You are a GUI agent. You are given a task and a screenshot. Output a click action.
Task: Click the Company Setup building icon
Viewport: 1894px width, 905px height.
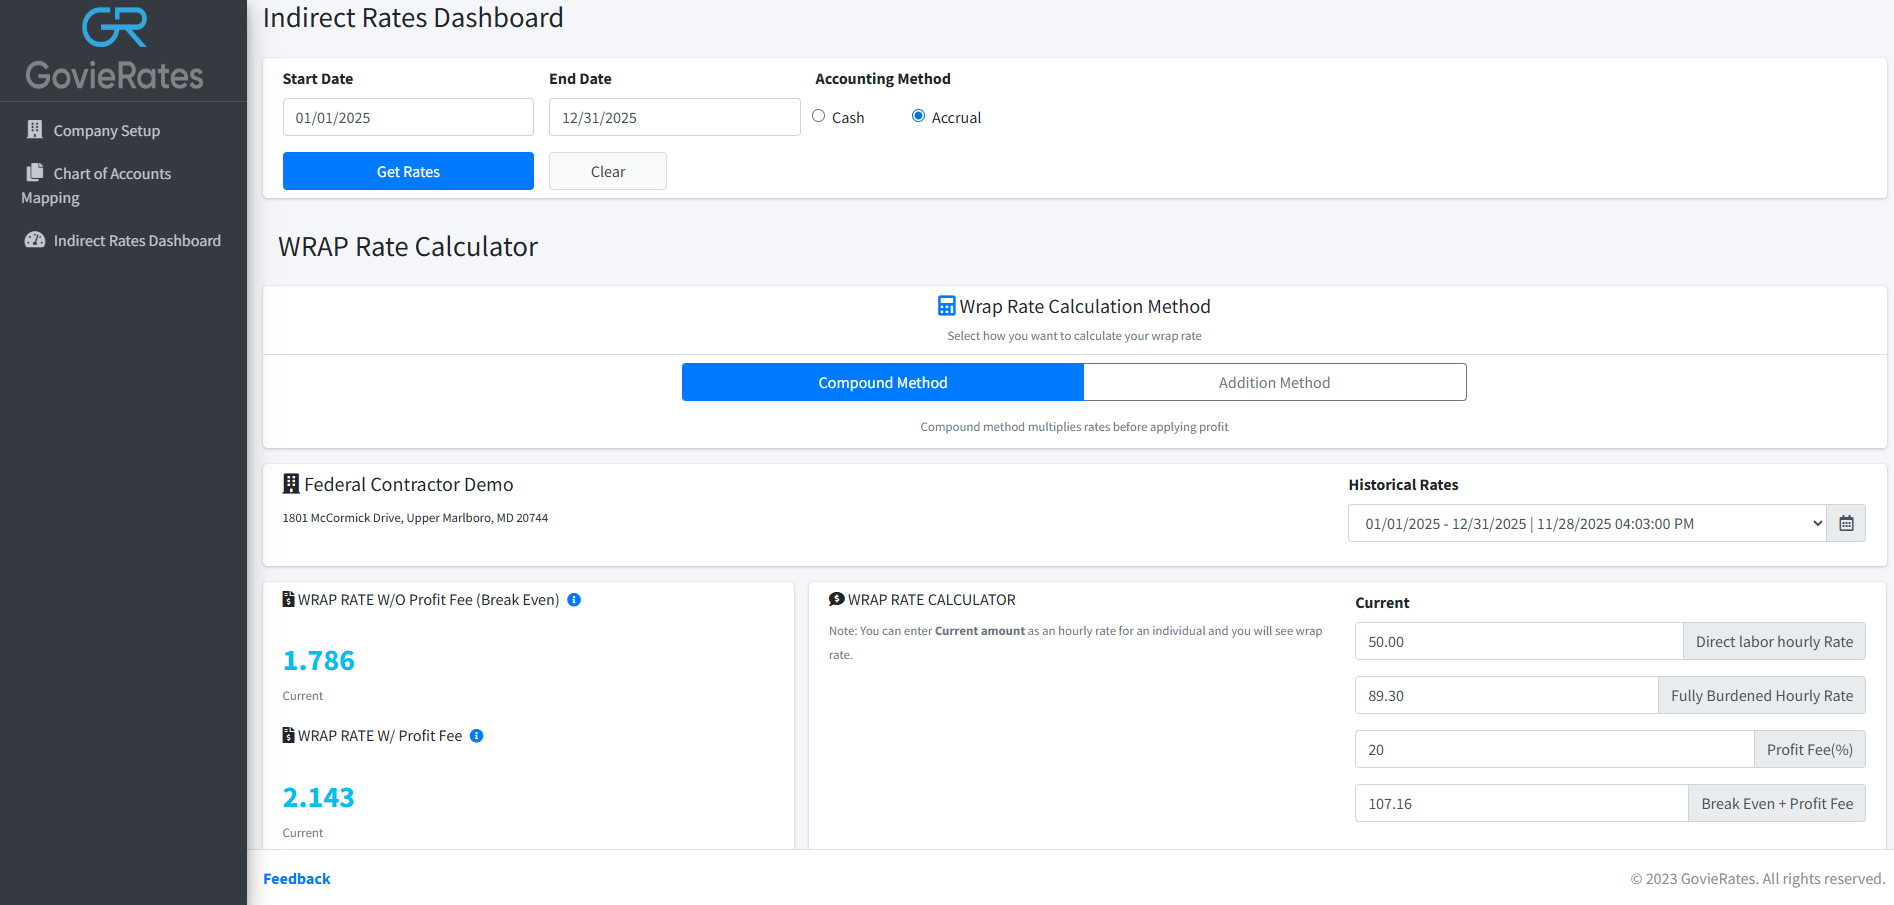click(x=35, y=130)
